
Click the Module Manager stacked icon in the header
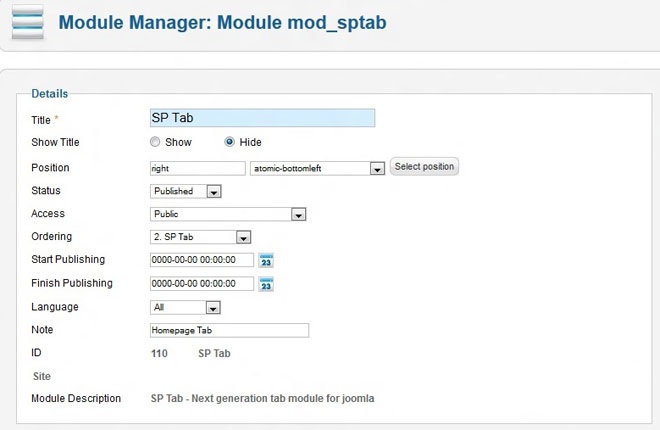[27, 22]
